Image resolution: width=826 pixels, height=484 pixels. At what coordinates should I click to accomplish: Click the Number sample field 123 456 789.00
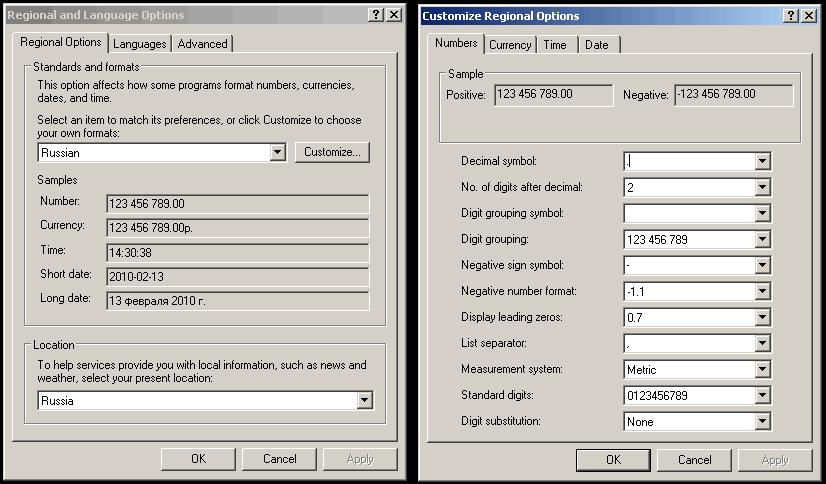coord(238,204)
